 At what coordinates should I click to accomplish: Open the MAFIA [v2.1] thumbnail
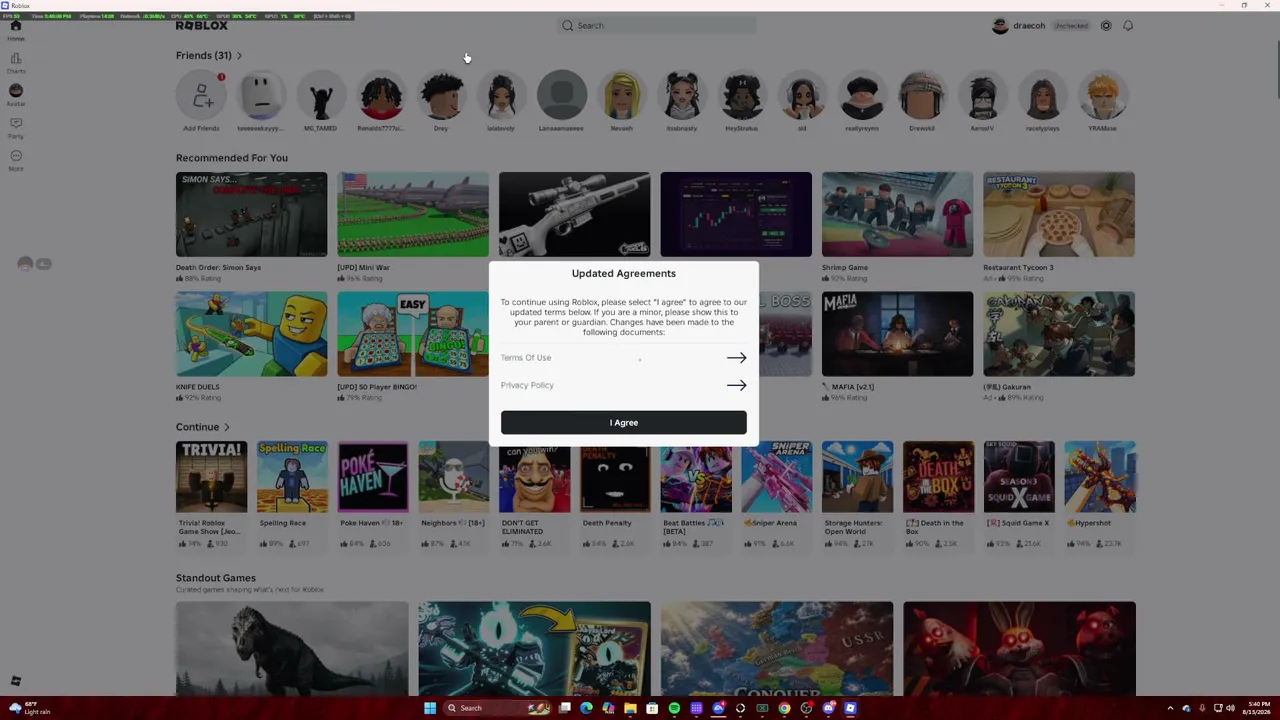(x=897, y=334)
